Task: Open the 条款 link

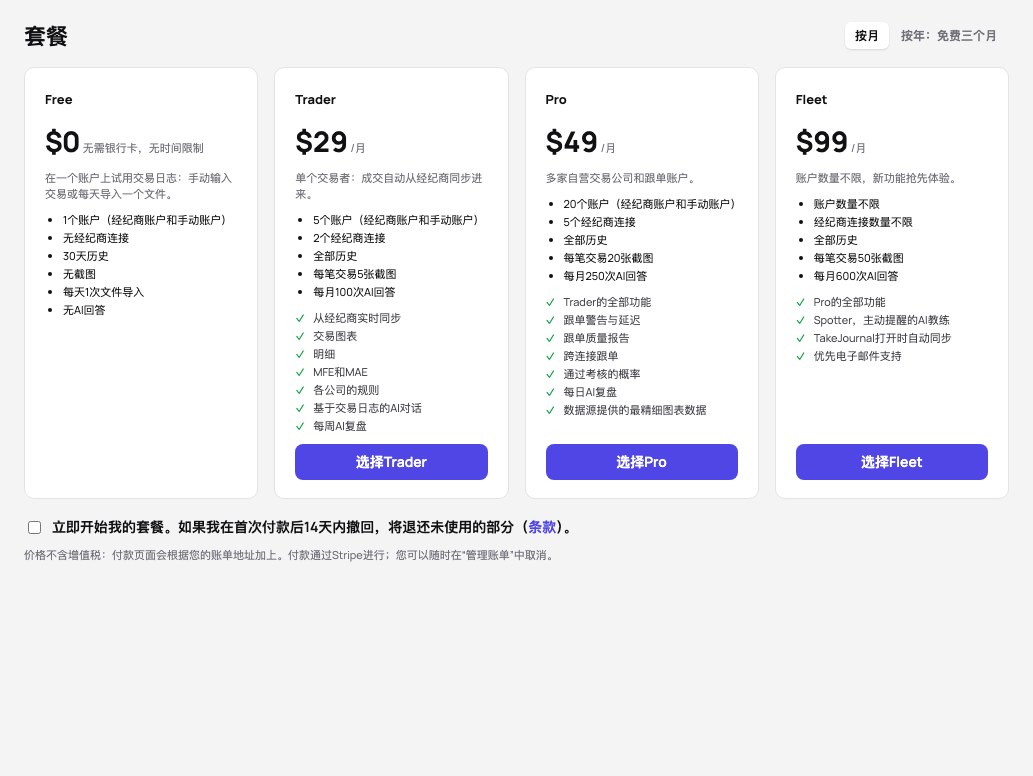Action: click(x=542, y=527)
